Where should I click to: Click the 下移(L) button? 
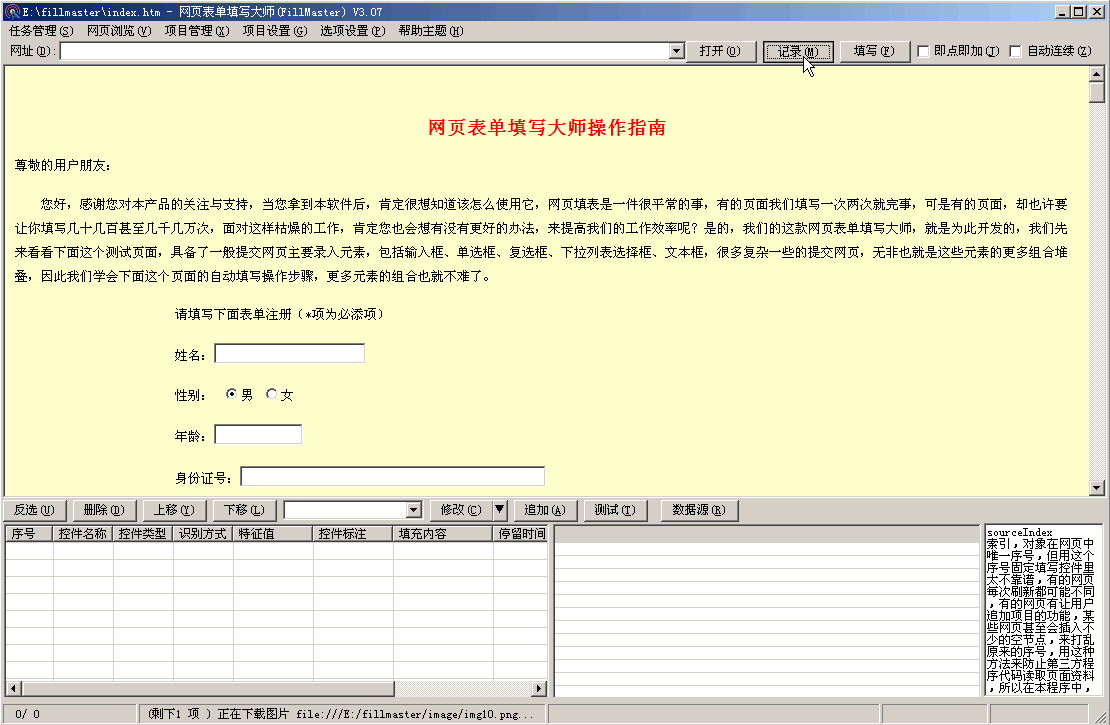point(244,510)
